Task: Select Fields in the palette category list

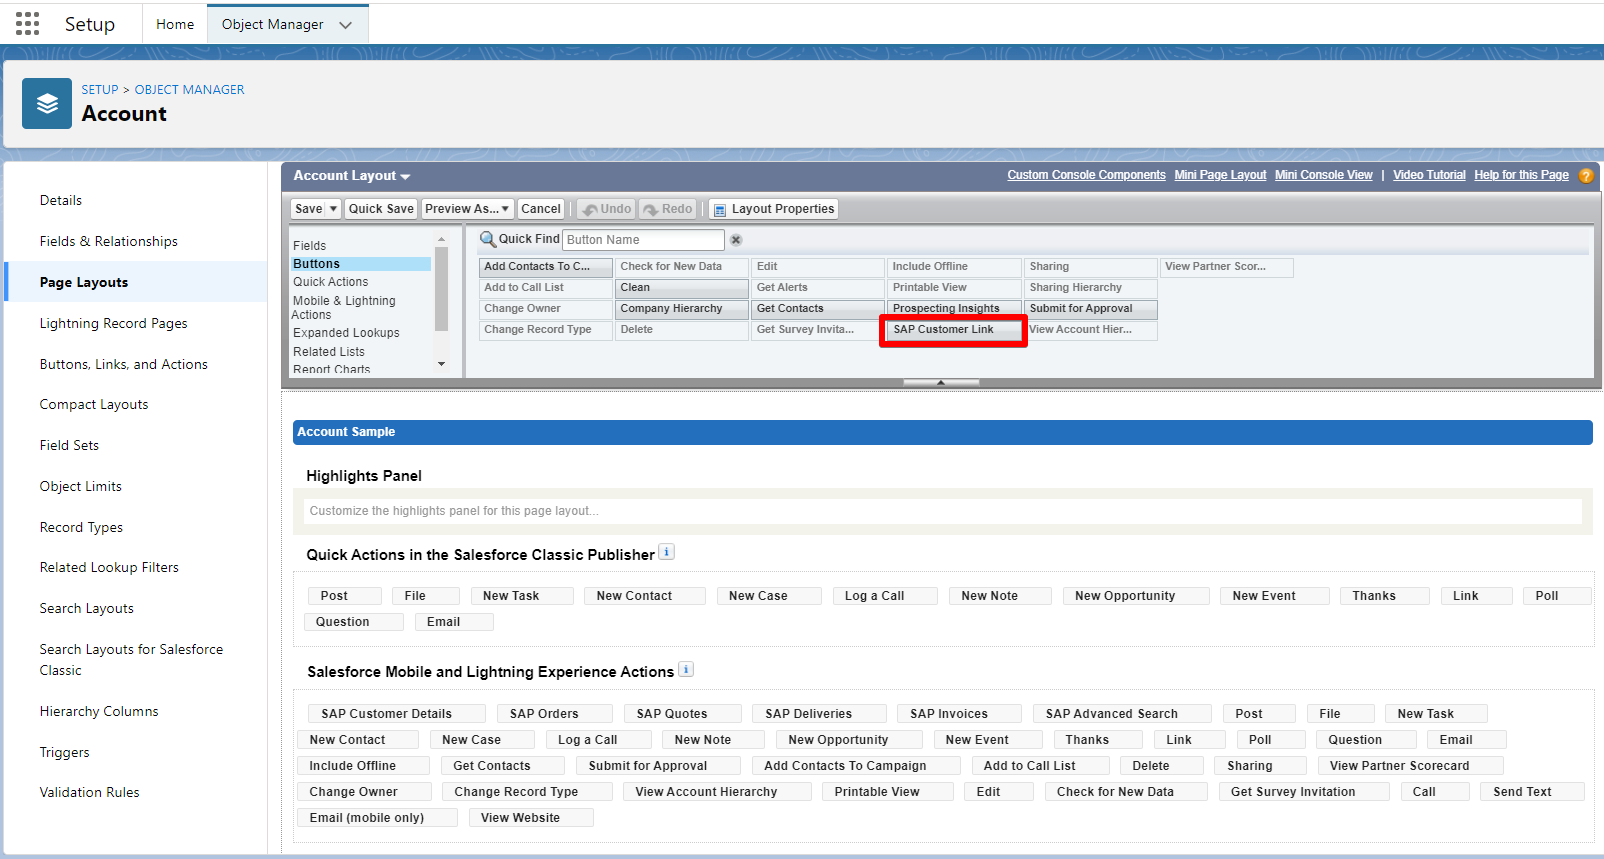Action: pyautogui.click(x=310, y=246)
